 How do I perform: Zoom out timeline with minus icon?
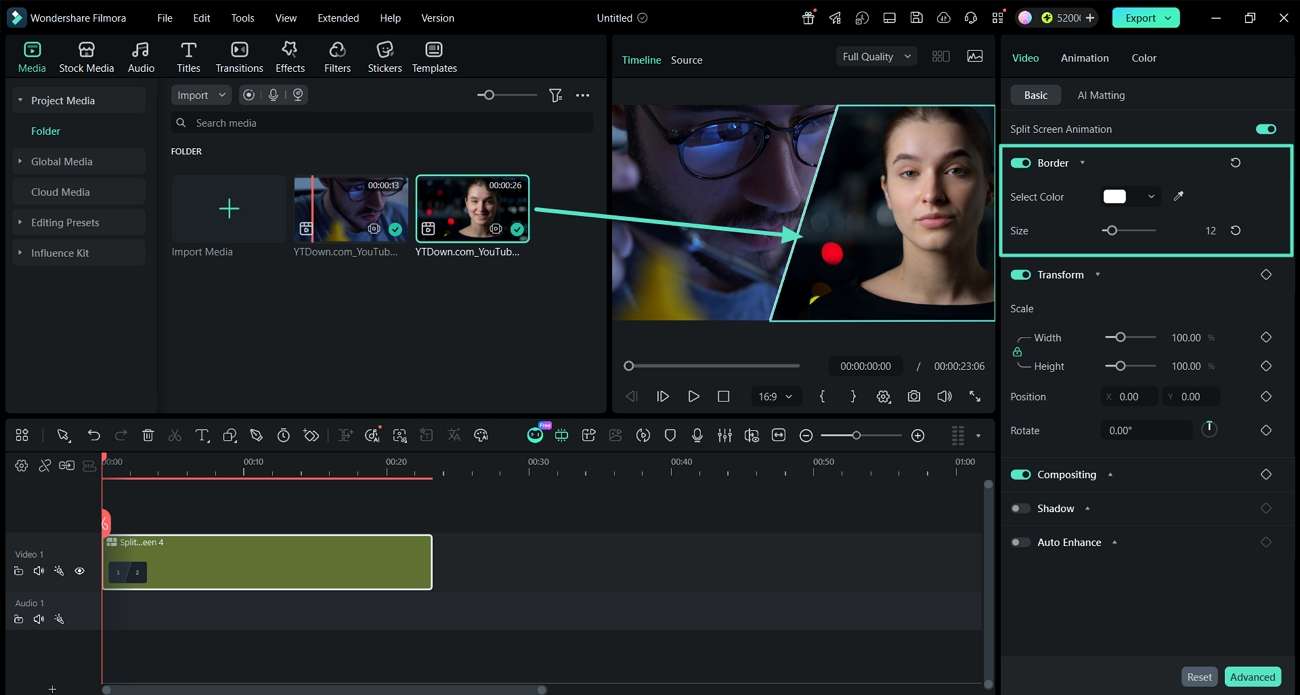tap(806, 435)
